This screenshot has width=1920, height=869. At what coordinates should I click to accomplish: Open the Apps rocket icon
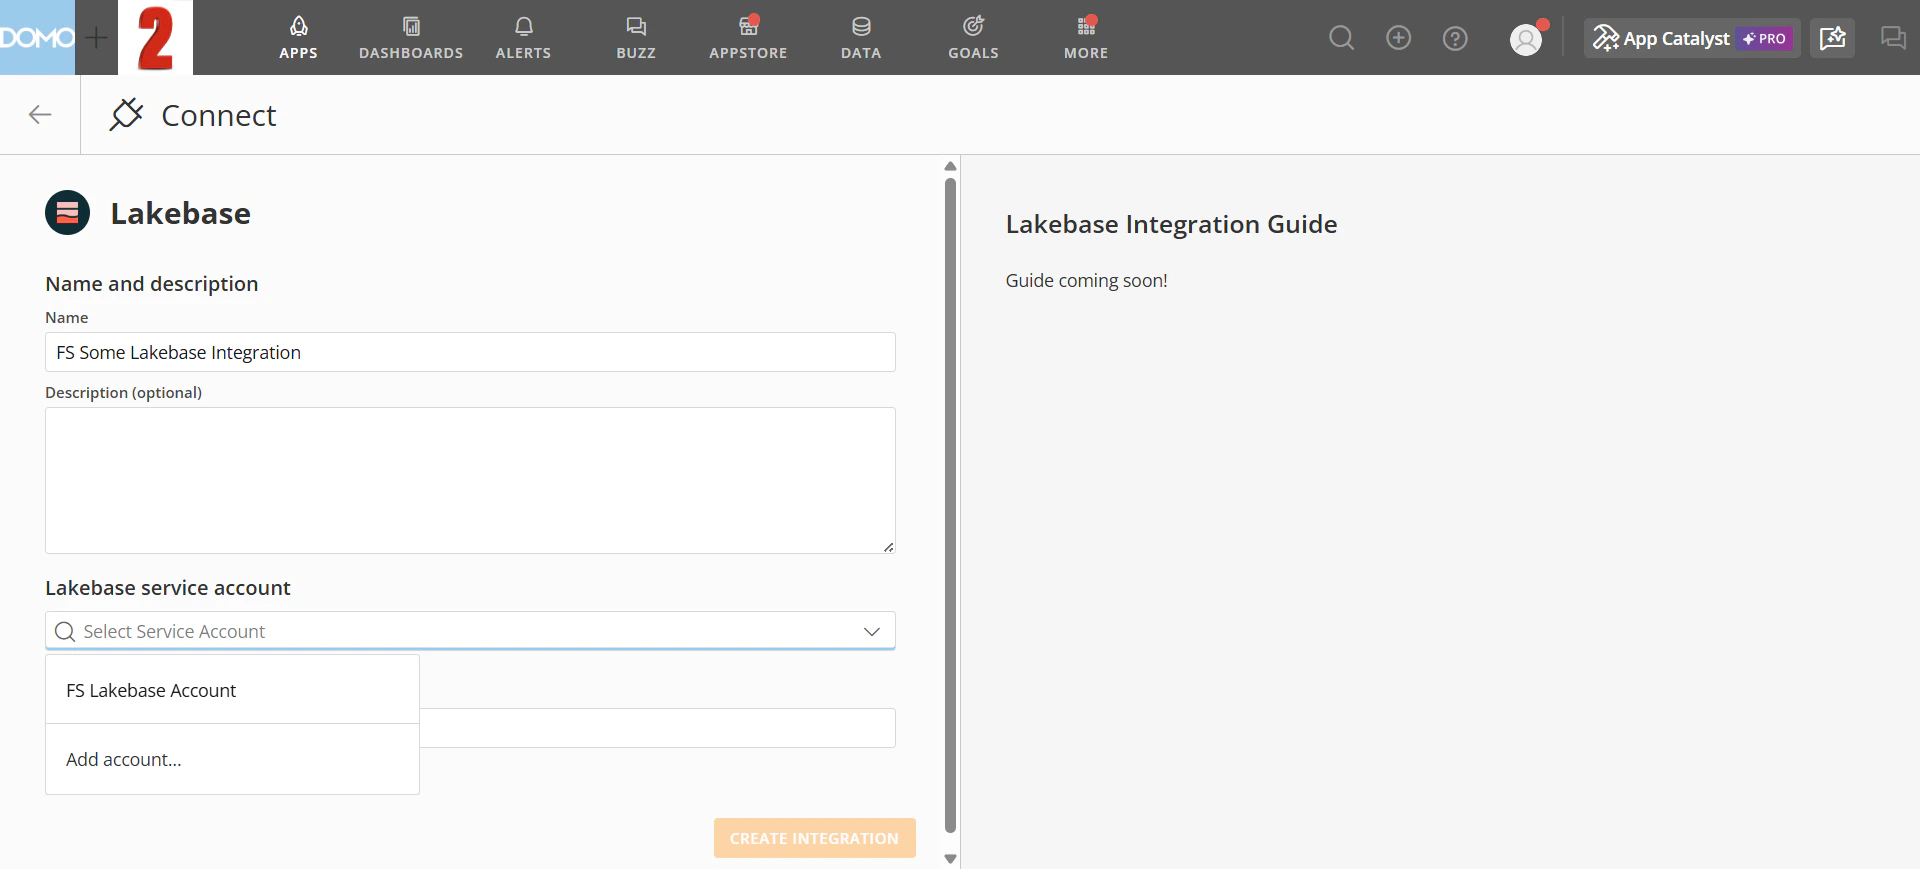[298, 26]
